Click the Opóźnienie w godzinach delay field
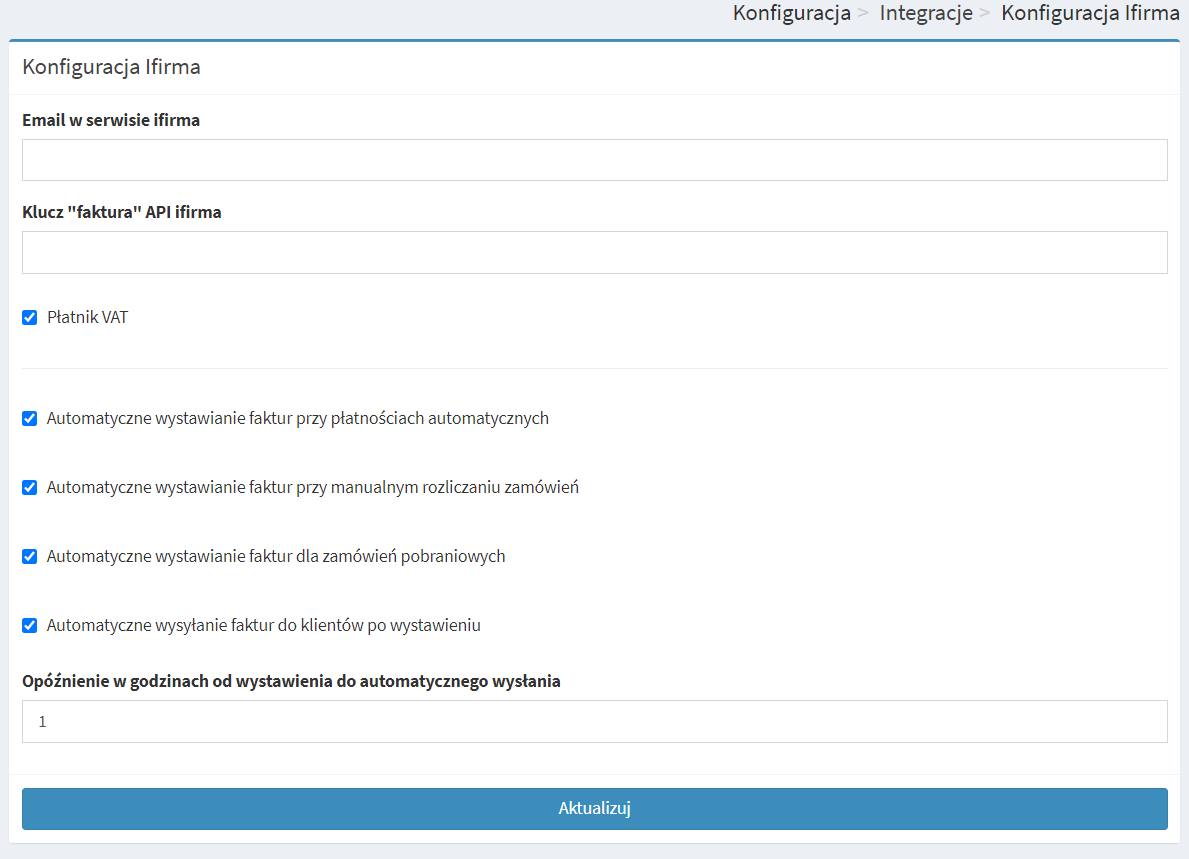Viewport: 1189px width, 859px height. pyautogui.click(x=594, y=721)
